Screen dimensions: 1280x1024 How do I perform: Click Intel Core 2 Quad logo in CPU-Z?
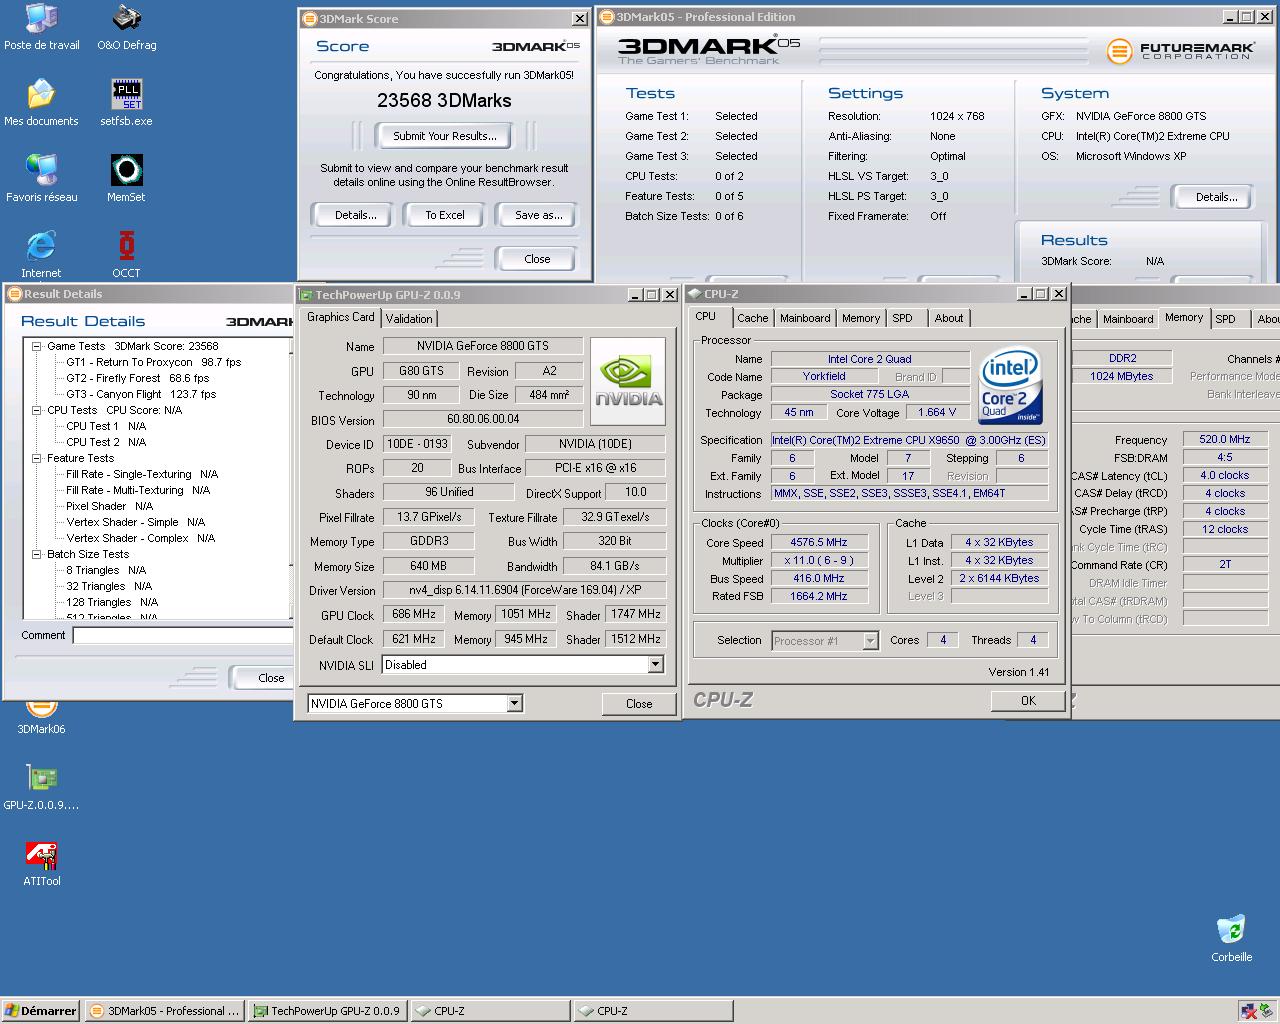pyautogui.click(x=1010, y=384)
